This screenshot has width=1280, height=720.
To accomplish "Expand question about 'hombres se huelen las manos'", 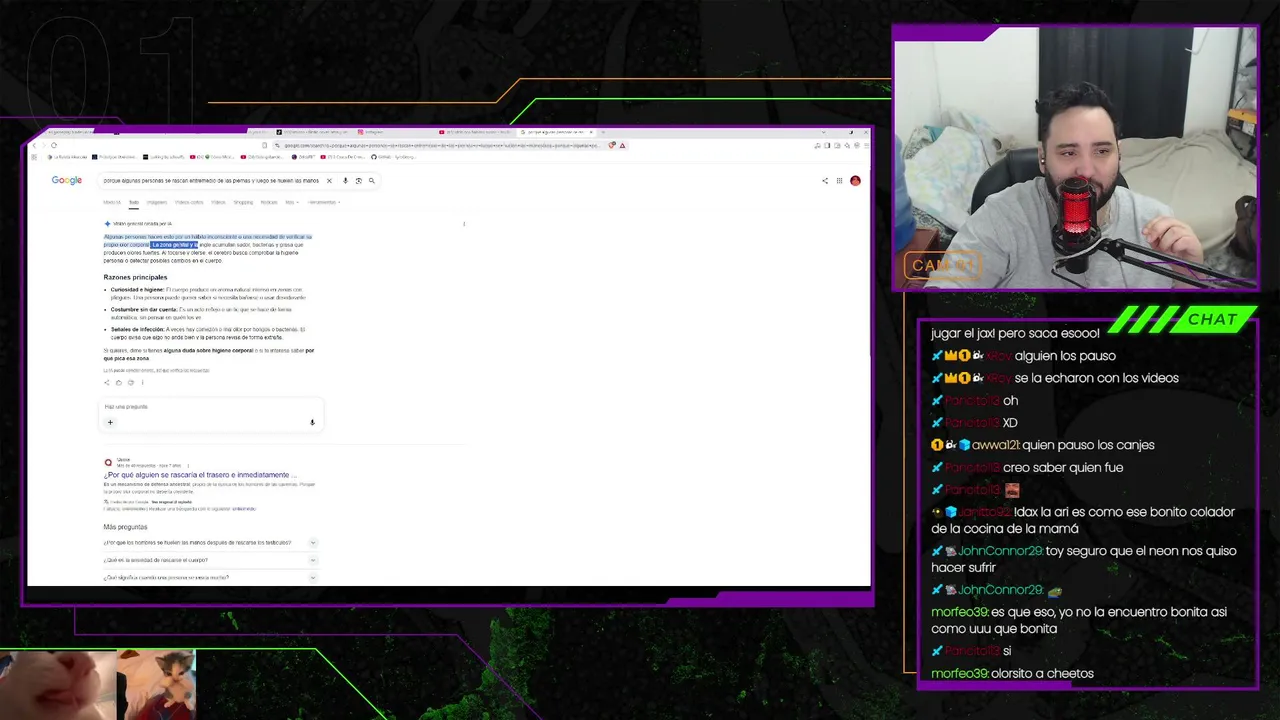I will point(210,543).
